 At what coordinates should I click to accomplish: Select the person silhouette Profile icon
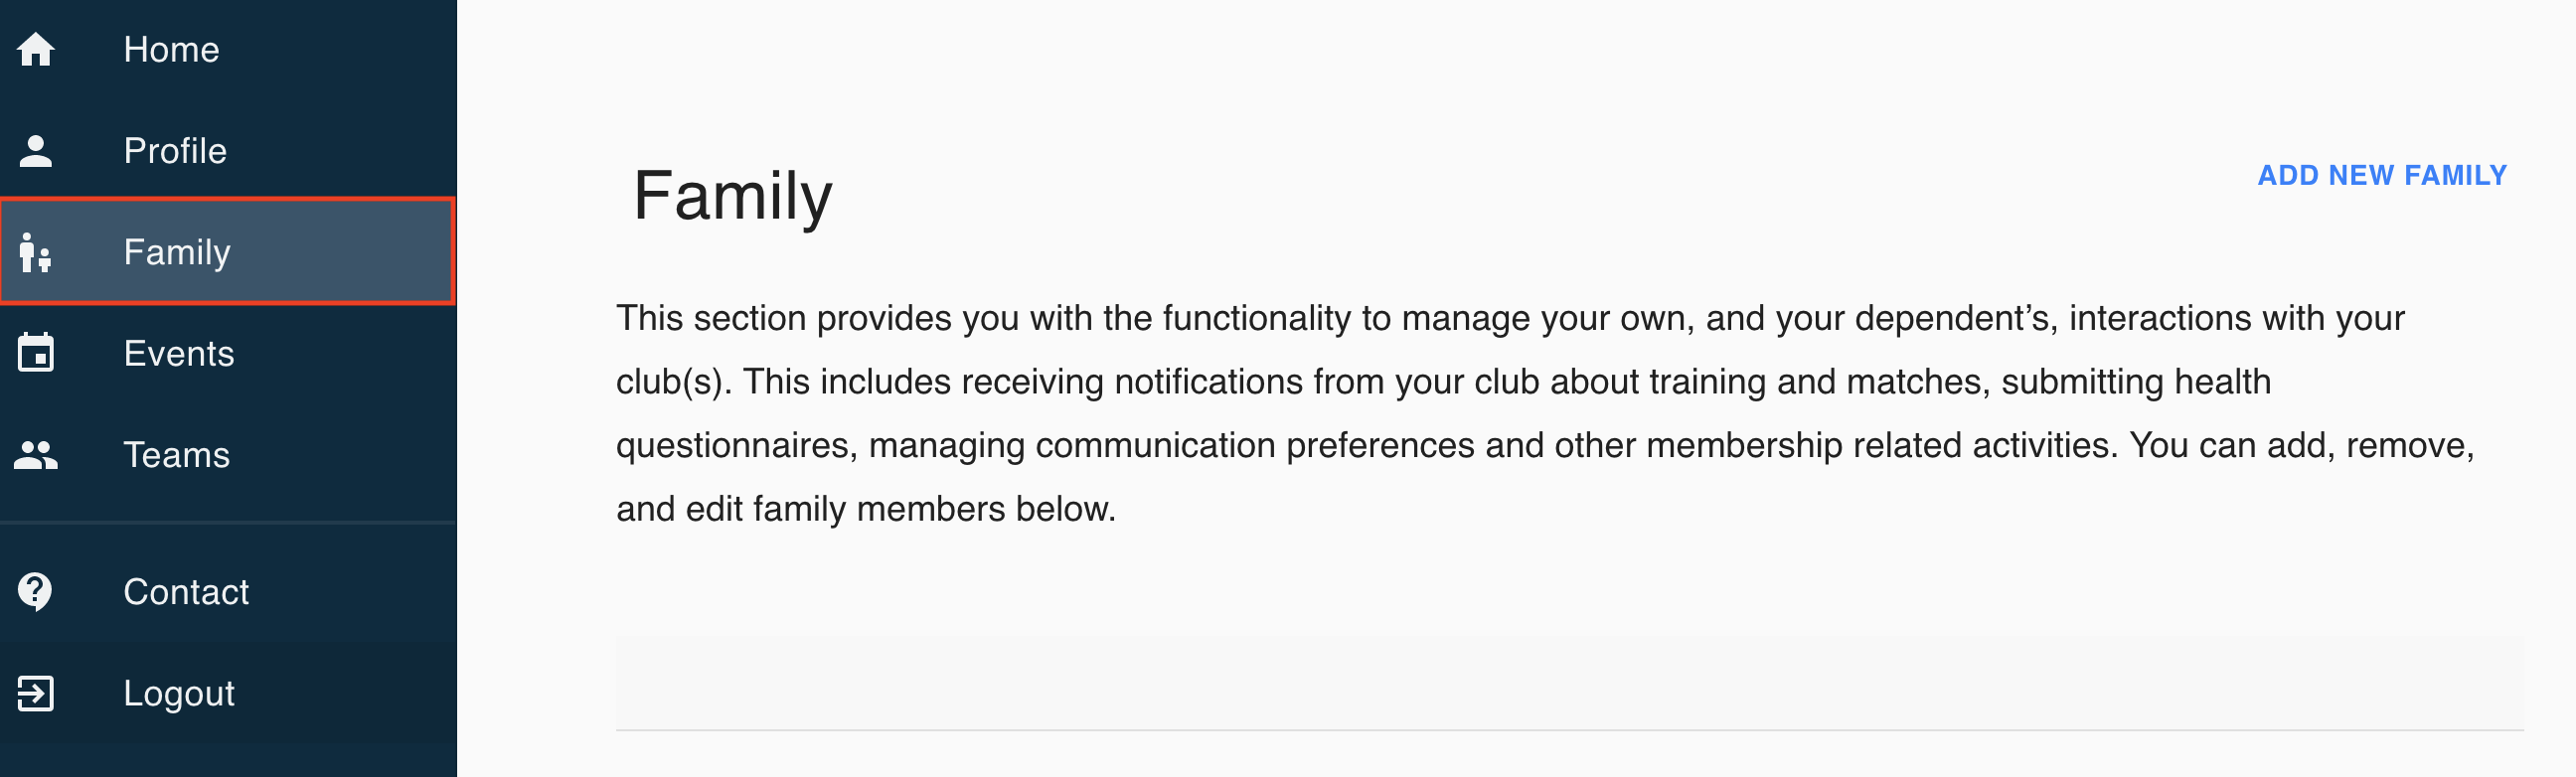36,151
